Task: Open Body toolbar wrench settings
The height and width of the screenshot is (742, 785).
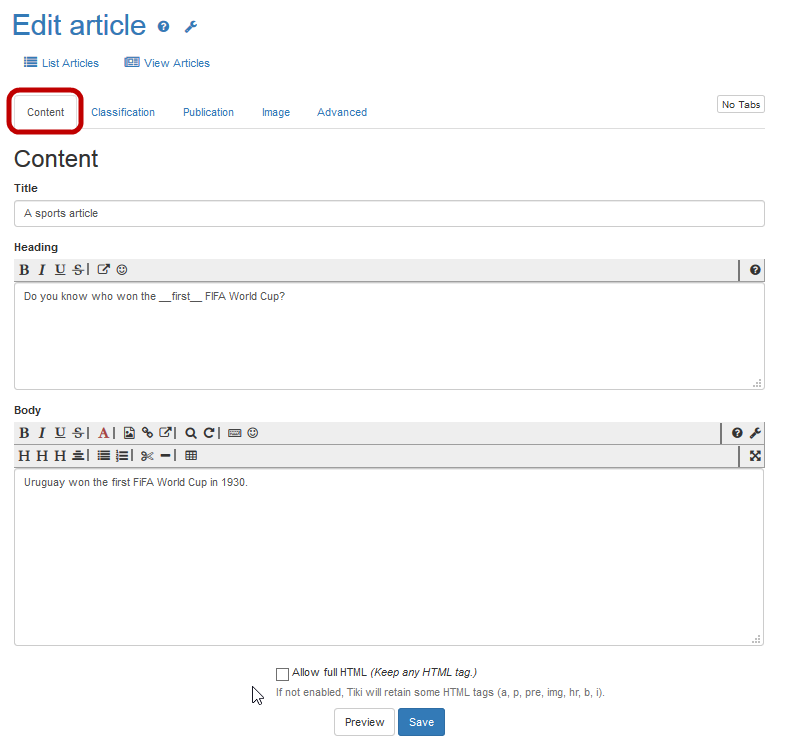Action: (755, 433)
